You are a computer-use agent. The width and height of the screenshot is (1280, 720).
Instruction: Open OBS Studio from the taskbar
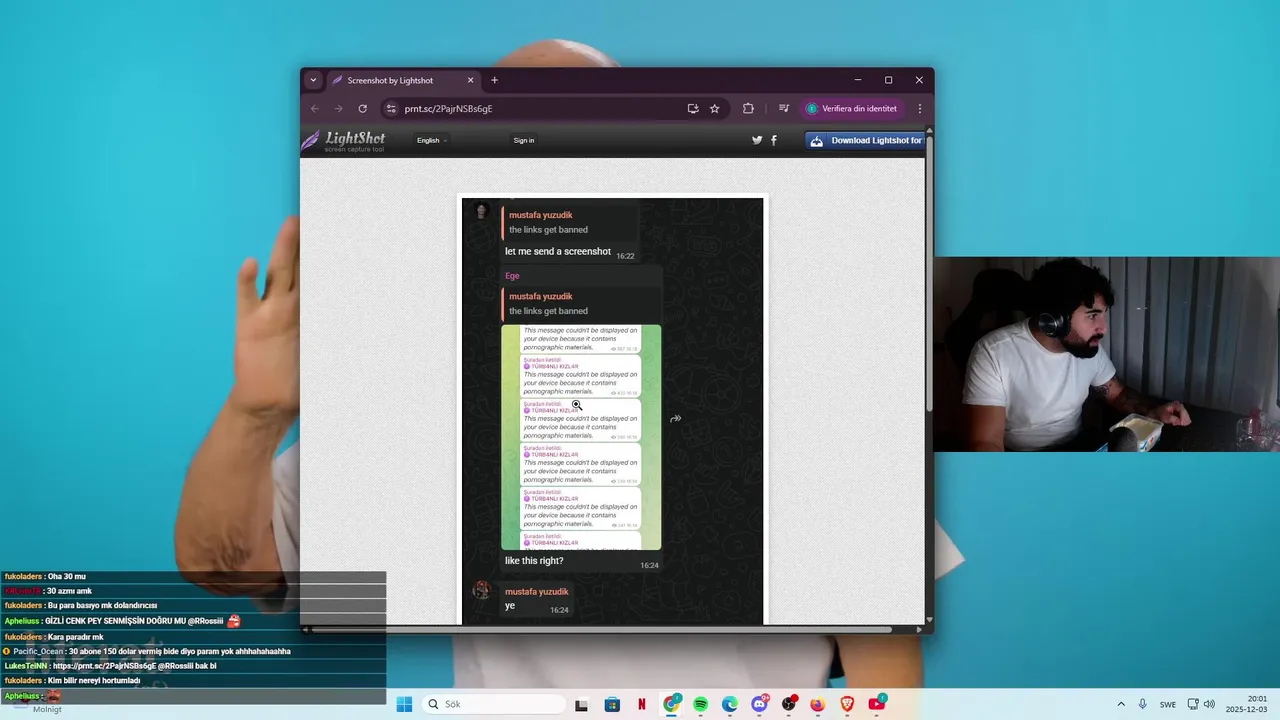pyautogui.click(x=789, y=704)
